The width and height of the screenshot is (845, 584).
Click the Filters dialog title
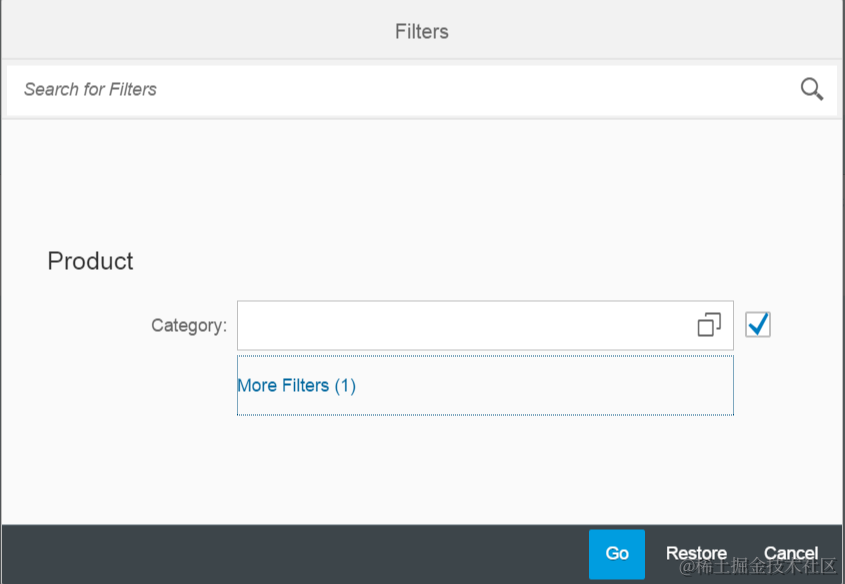[x=422, y=31]
